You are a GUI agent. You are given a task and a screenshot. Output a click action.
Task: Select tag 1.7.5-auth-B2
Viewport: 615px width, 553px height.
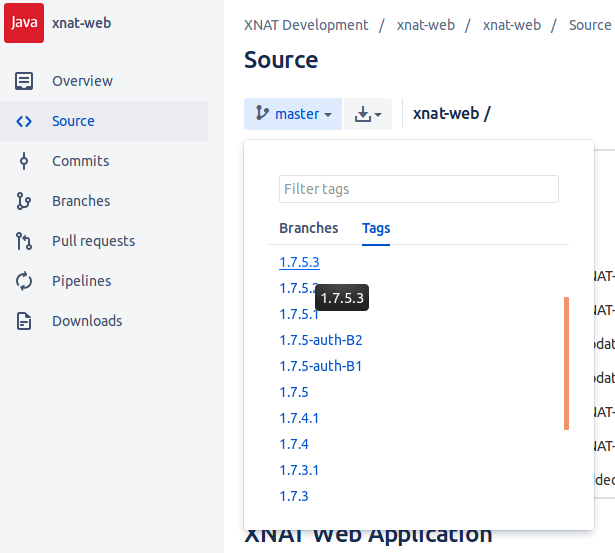pyautogui.click(x=320, y=340)
